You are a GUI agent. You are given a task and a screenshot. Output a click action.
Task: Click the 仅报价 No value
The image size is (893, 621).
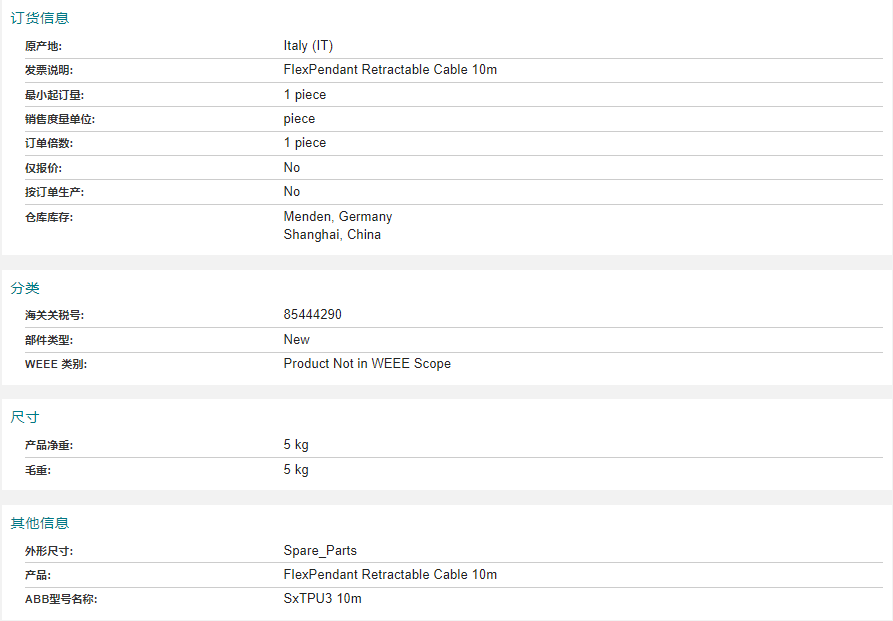292,167
